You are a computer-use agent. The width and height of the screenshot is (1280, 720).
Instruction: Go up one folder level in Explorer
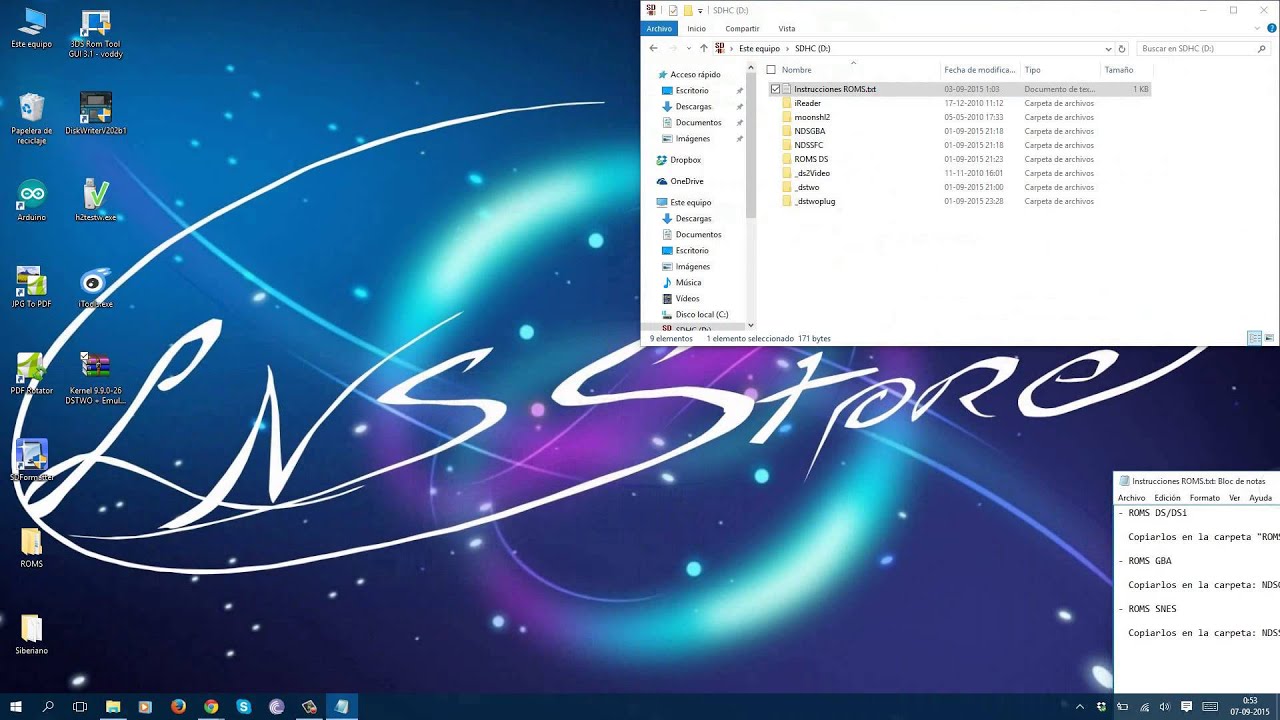(703, 48)
